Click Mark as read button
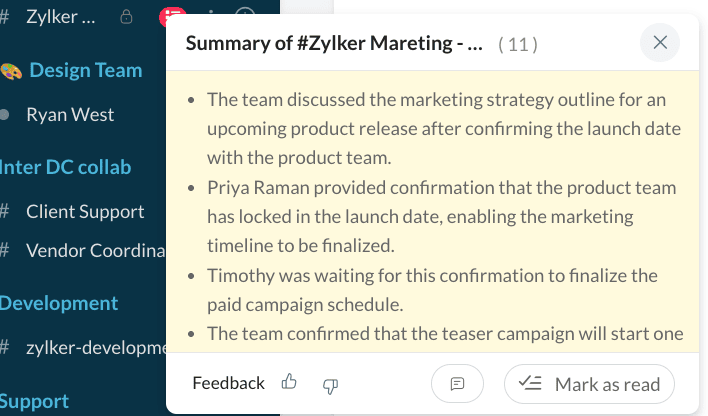The image size is (708, 416). tap(589, 384)
